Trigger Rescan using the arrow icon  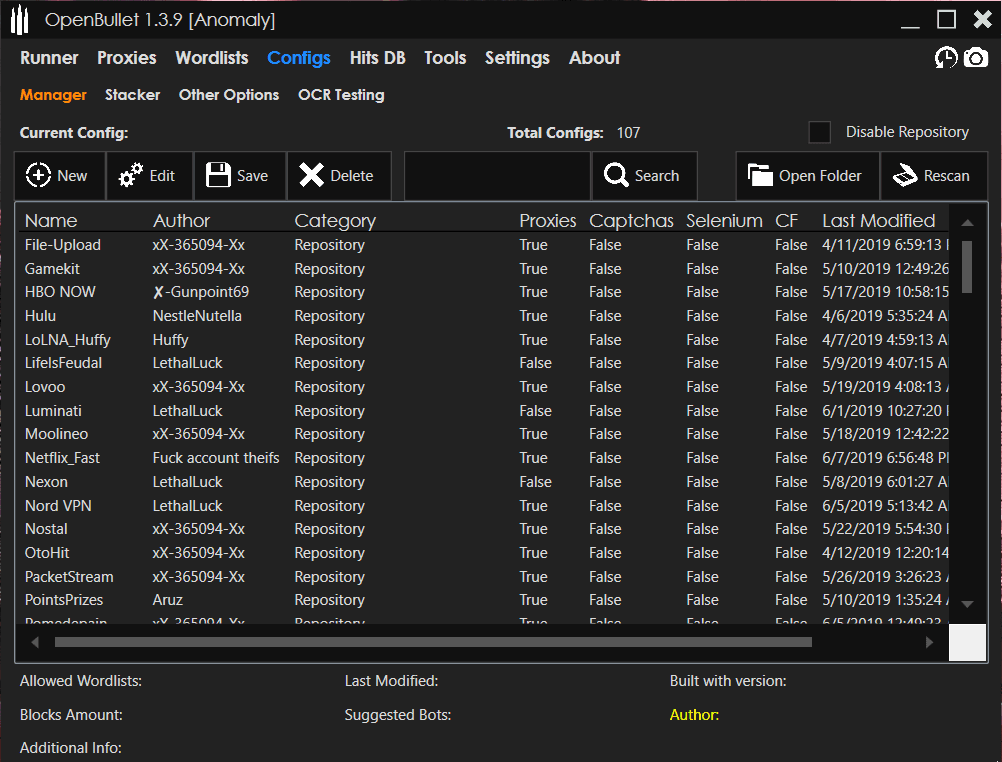(x=903, y=175)
